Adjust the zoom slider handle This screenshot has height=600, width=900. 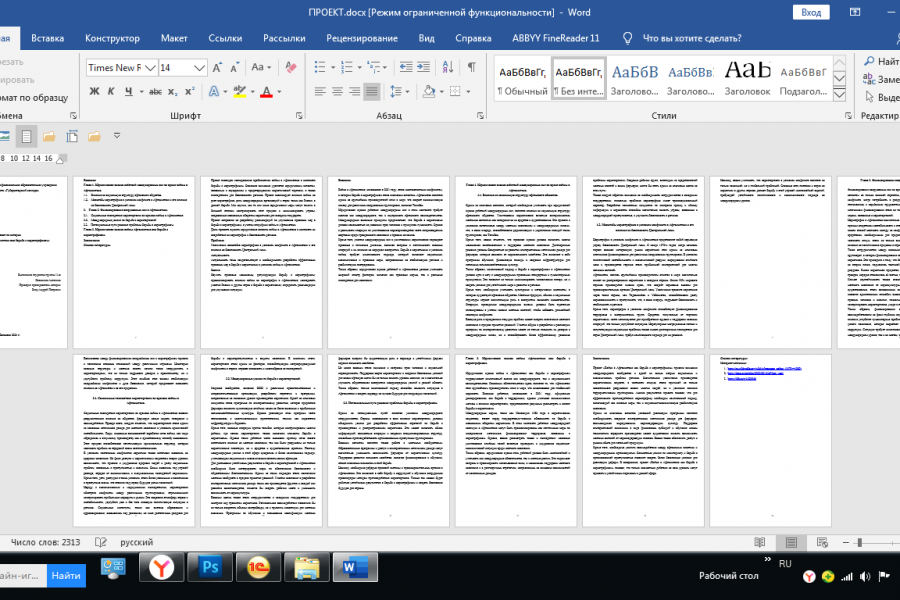[859, 542]
